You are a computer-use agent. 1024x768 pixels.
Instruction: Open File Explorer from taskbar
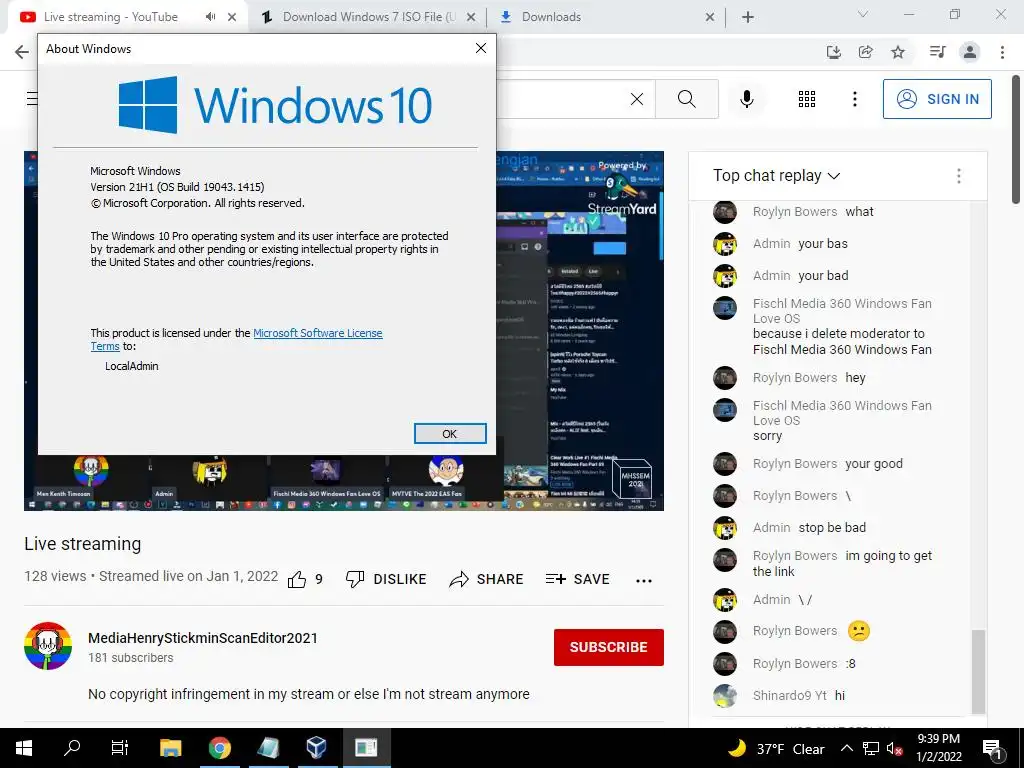(x=171, y=748)
